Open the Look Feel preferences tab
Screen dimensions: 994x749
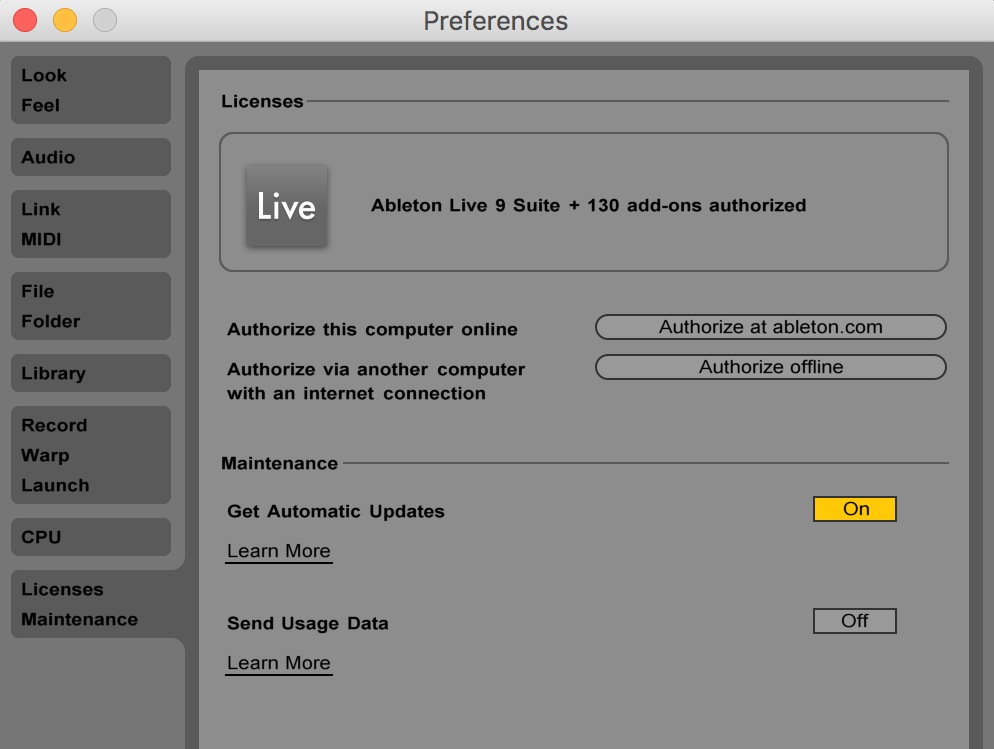point(91,90)
